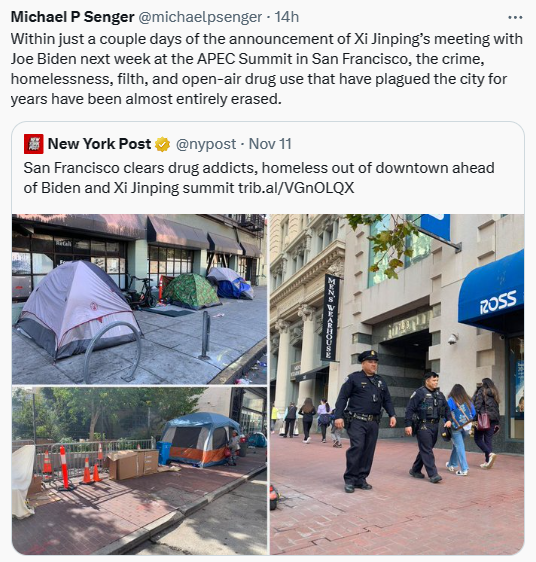536x562 pixels.
Task: Open the three-dot more options menu
Action: 515,17
